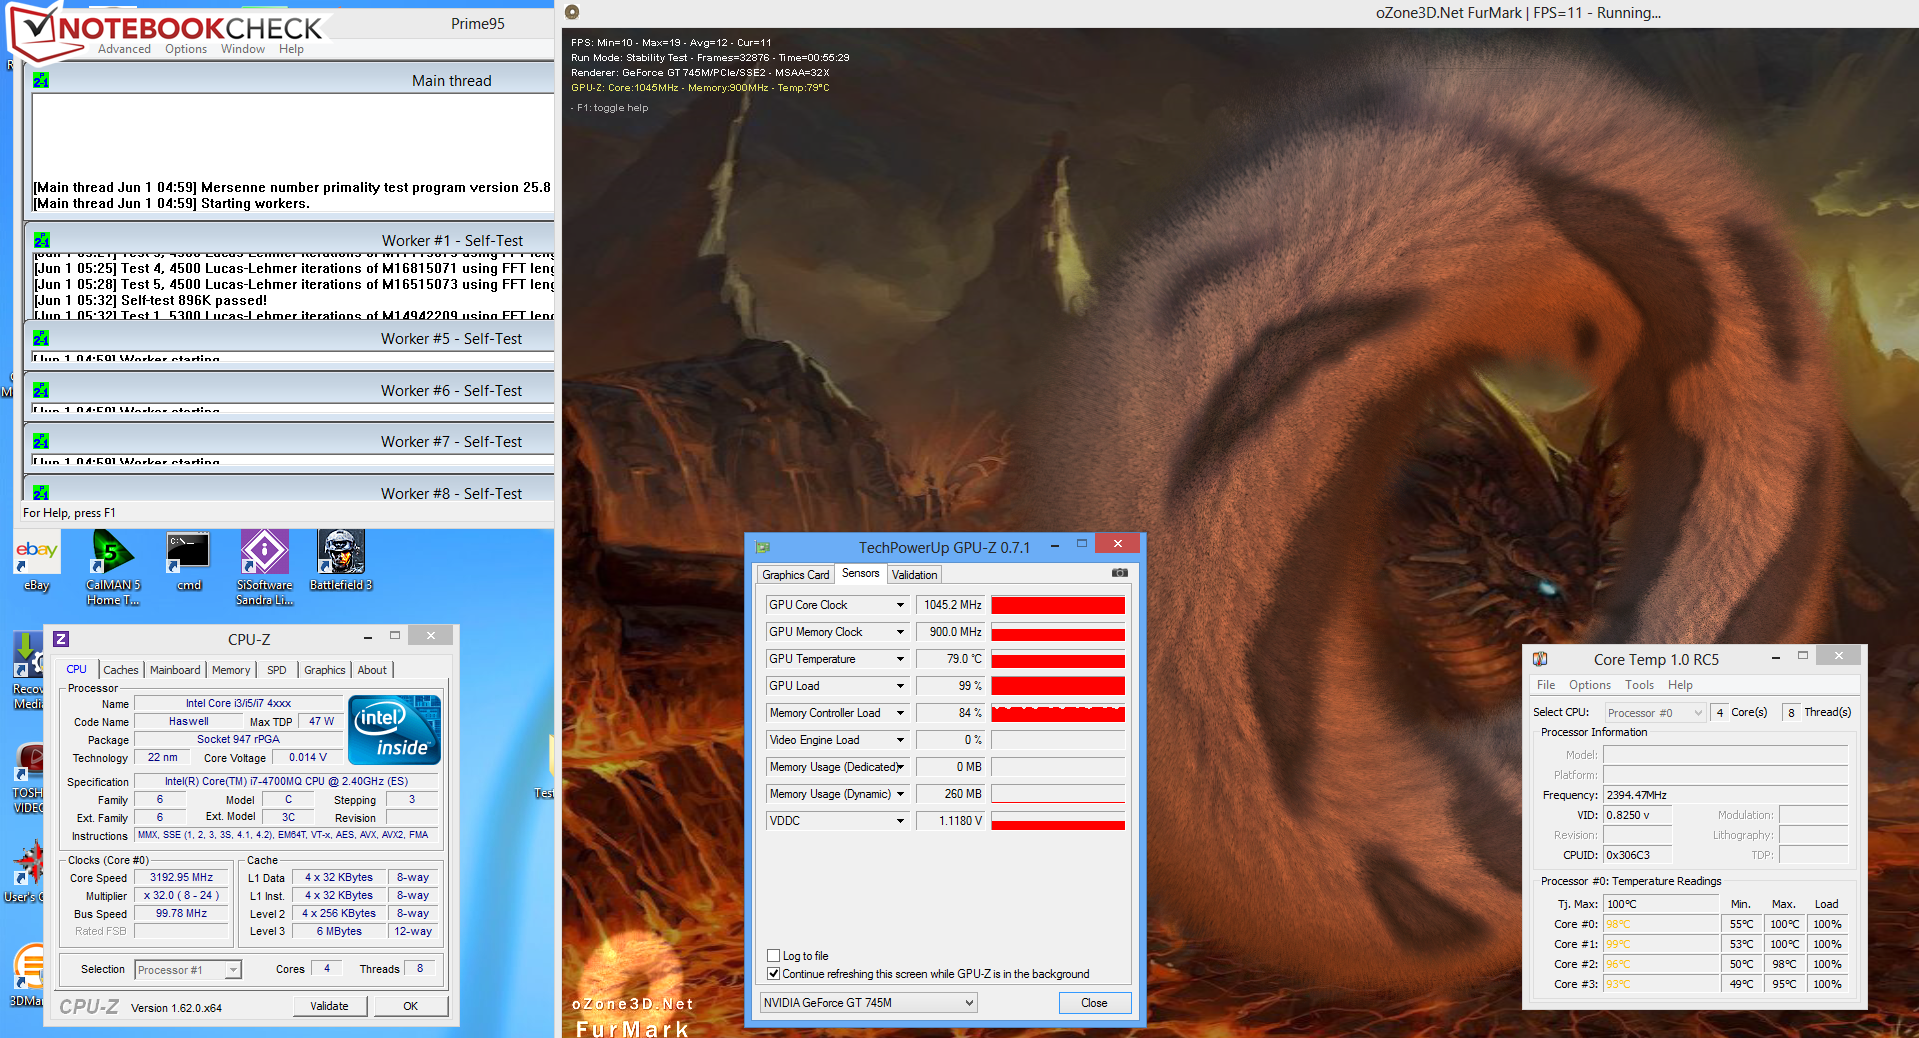Expand the GPU Temperature sensor dropdown
Screen dimensions: 1919x1038
pos(900,659)
